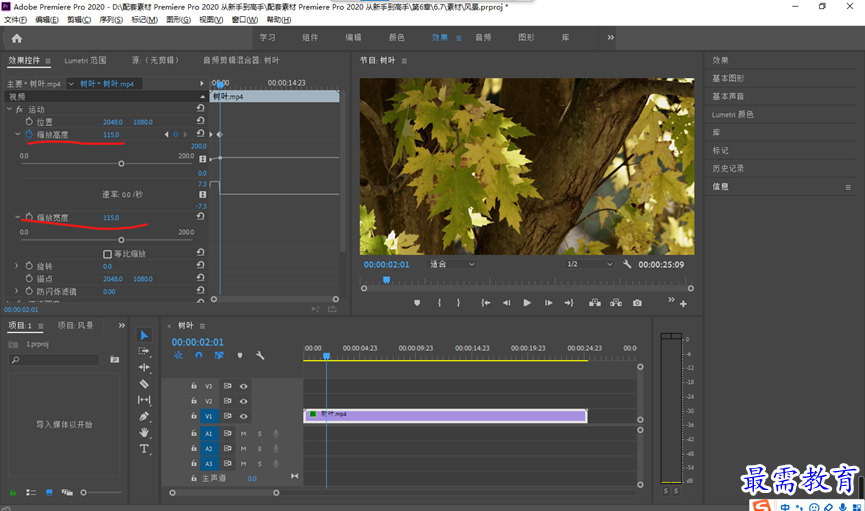Select the Pen tool
This screenshot has width=865, height=511.
pyautogui.click(x=144, y=416)
